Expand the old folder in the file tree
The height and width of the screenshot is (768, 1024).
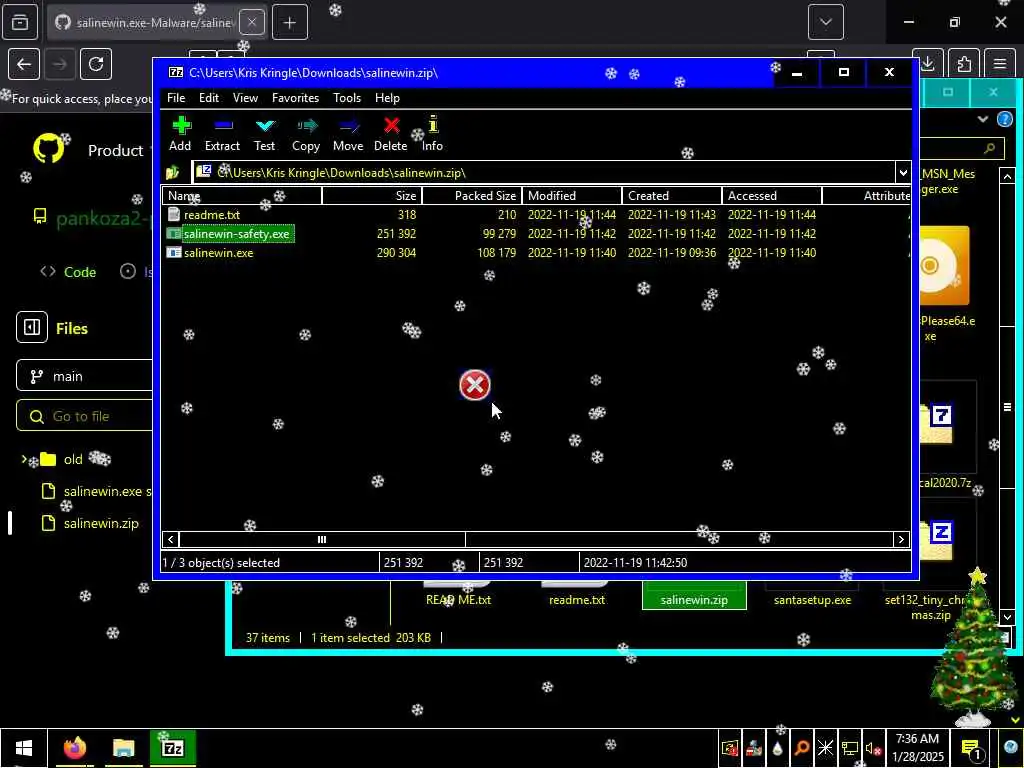(x=24, y=459)
